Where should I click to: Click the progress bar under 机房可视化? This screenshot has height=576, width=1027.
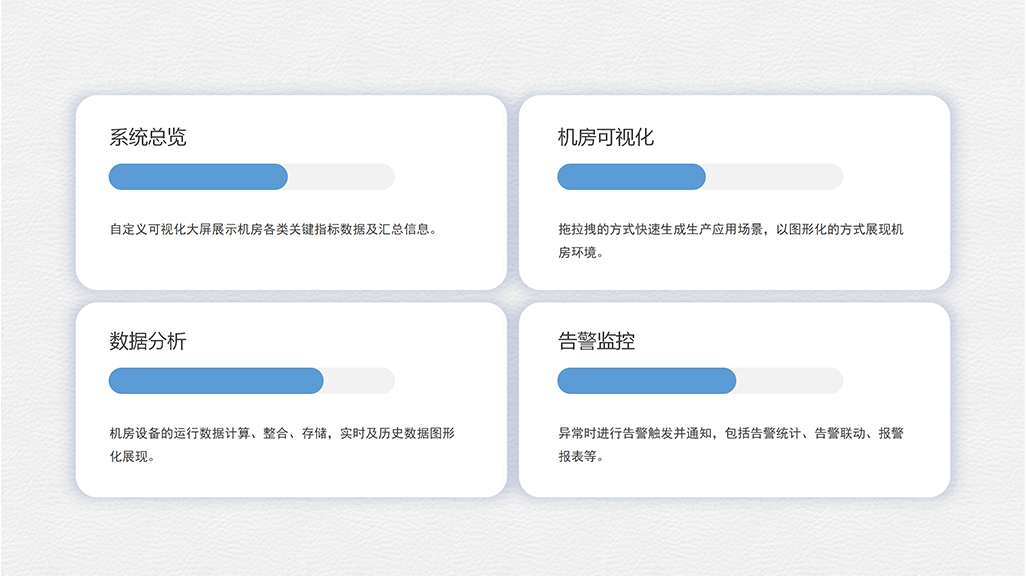700,177
